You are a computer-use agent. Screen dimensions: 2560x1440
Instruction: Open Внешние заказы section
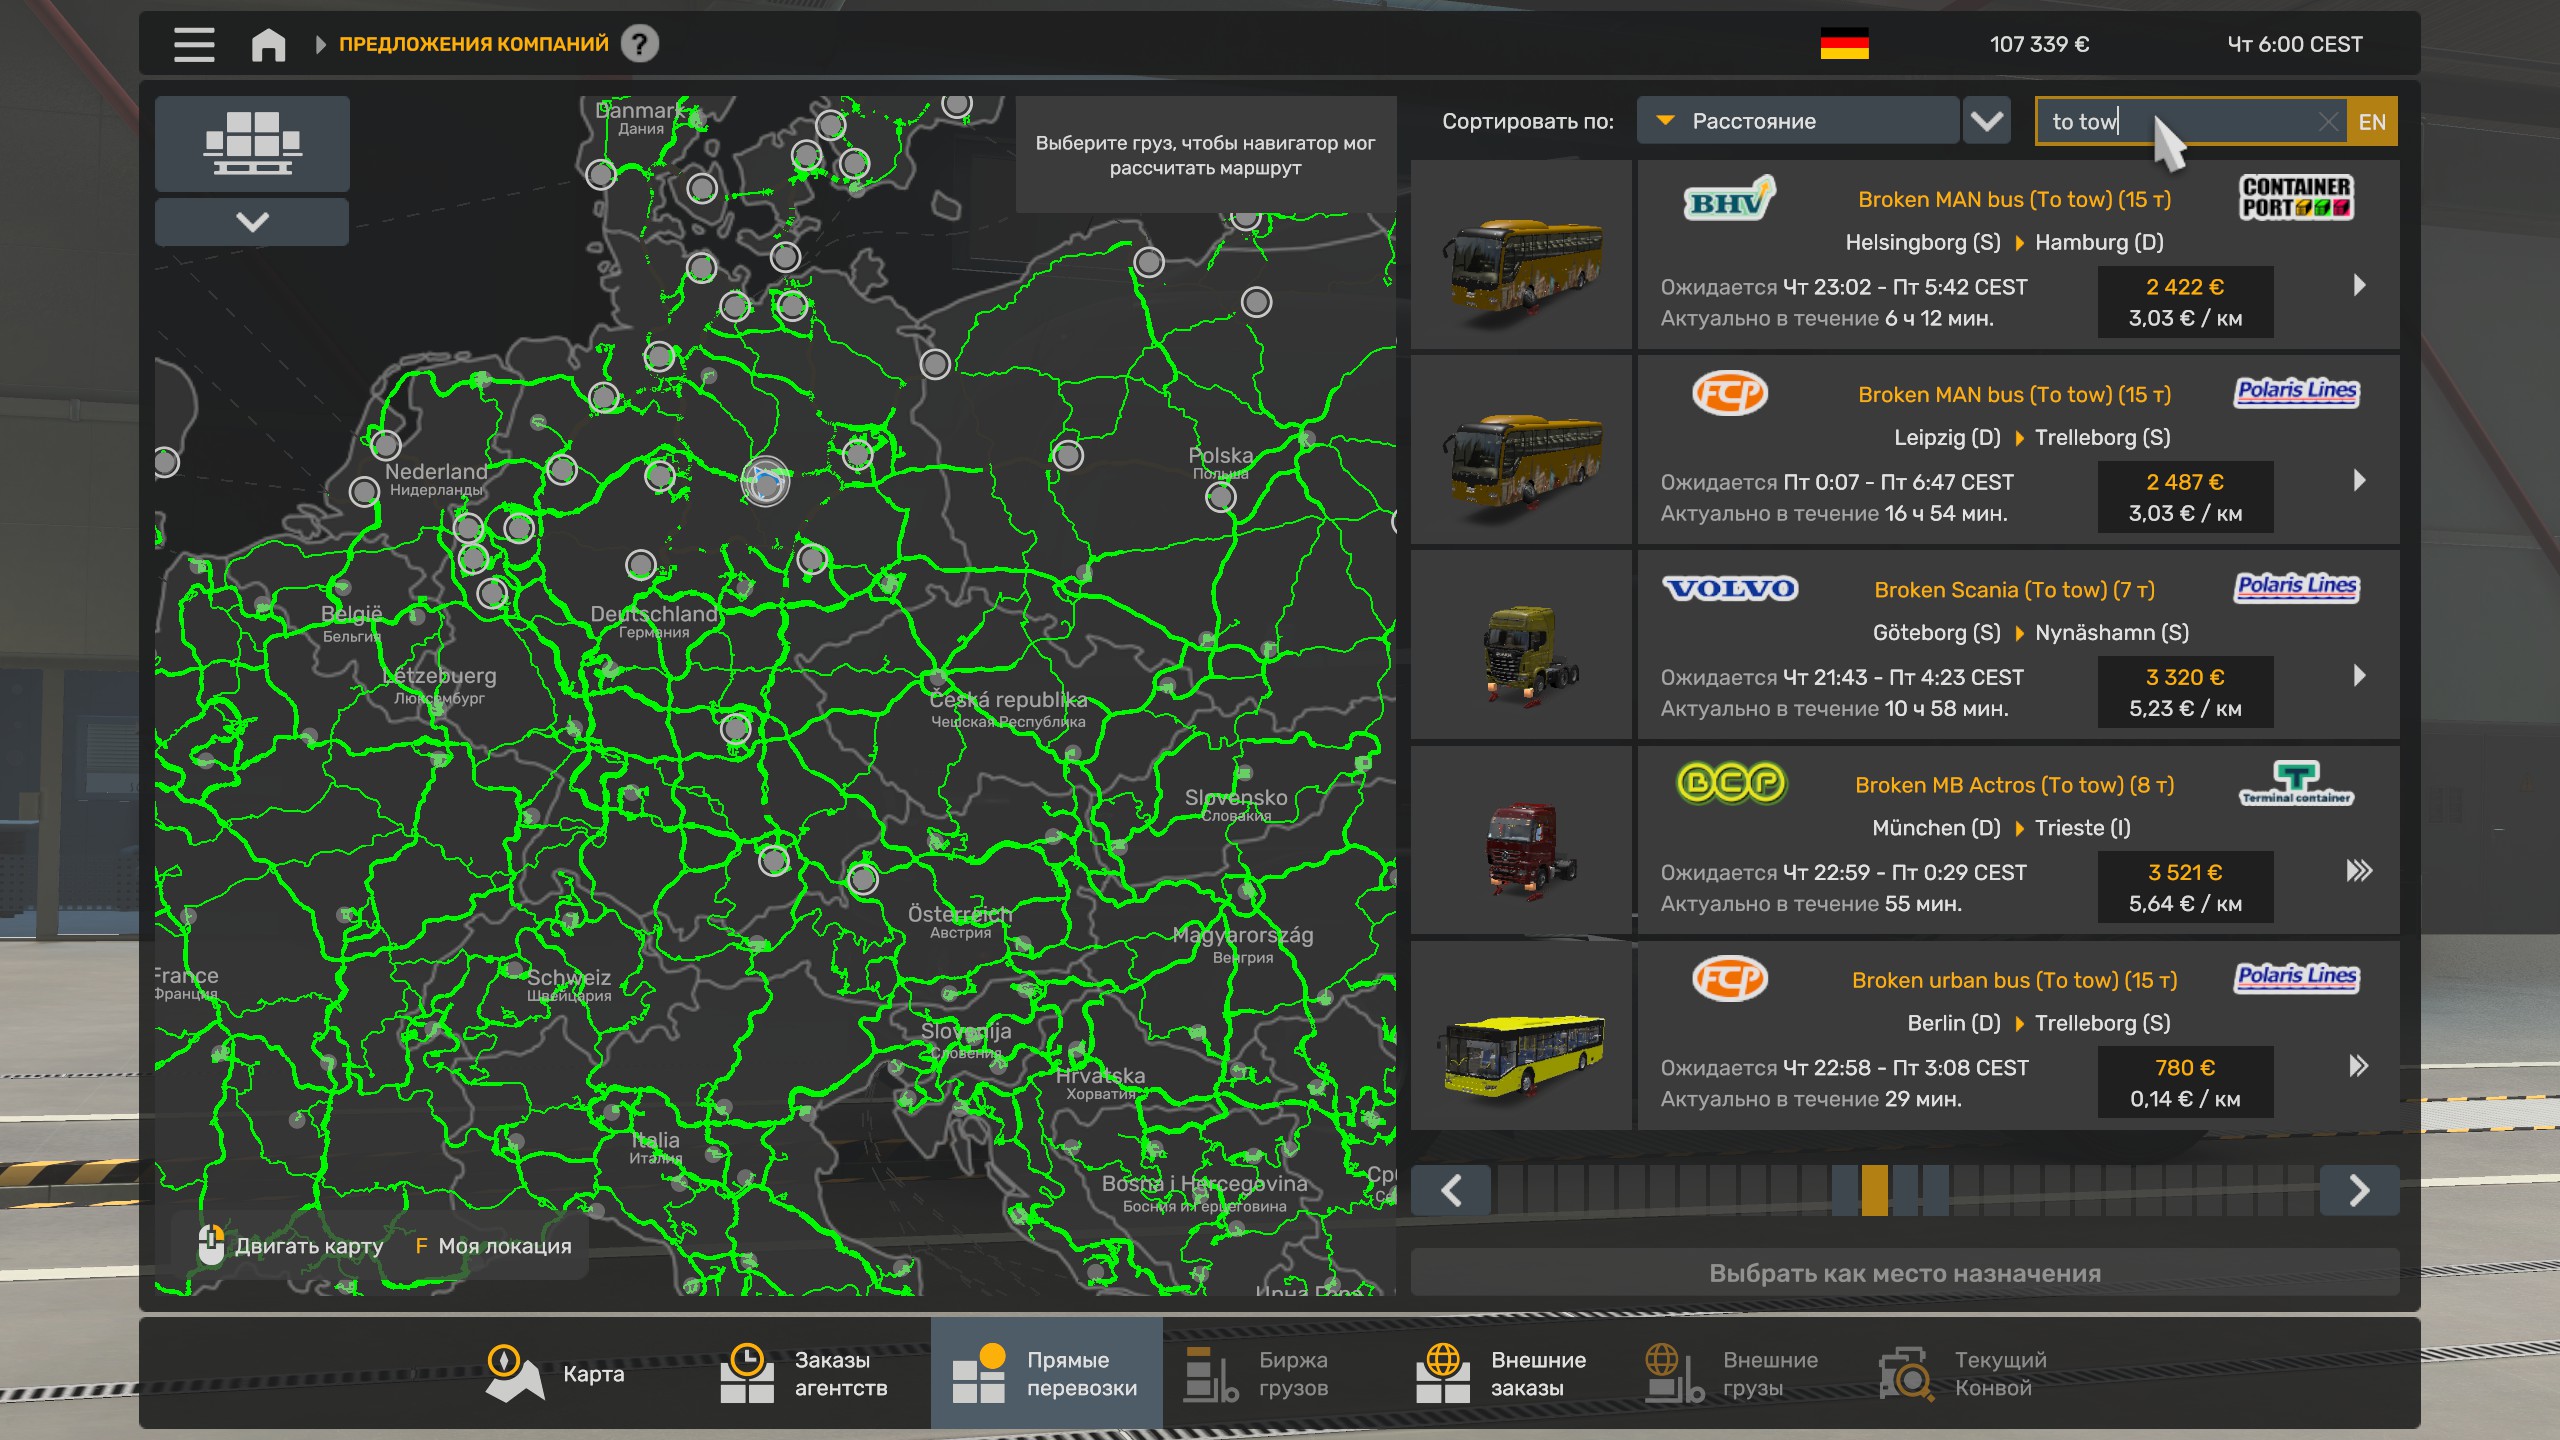pyautogui.click(x=1502, y=1373)
